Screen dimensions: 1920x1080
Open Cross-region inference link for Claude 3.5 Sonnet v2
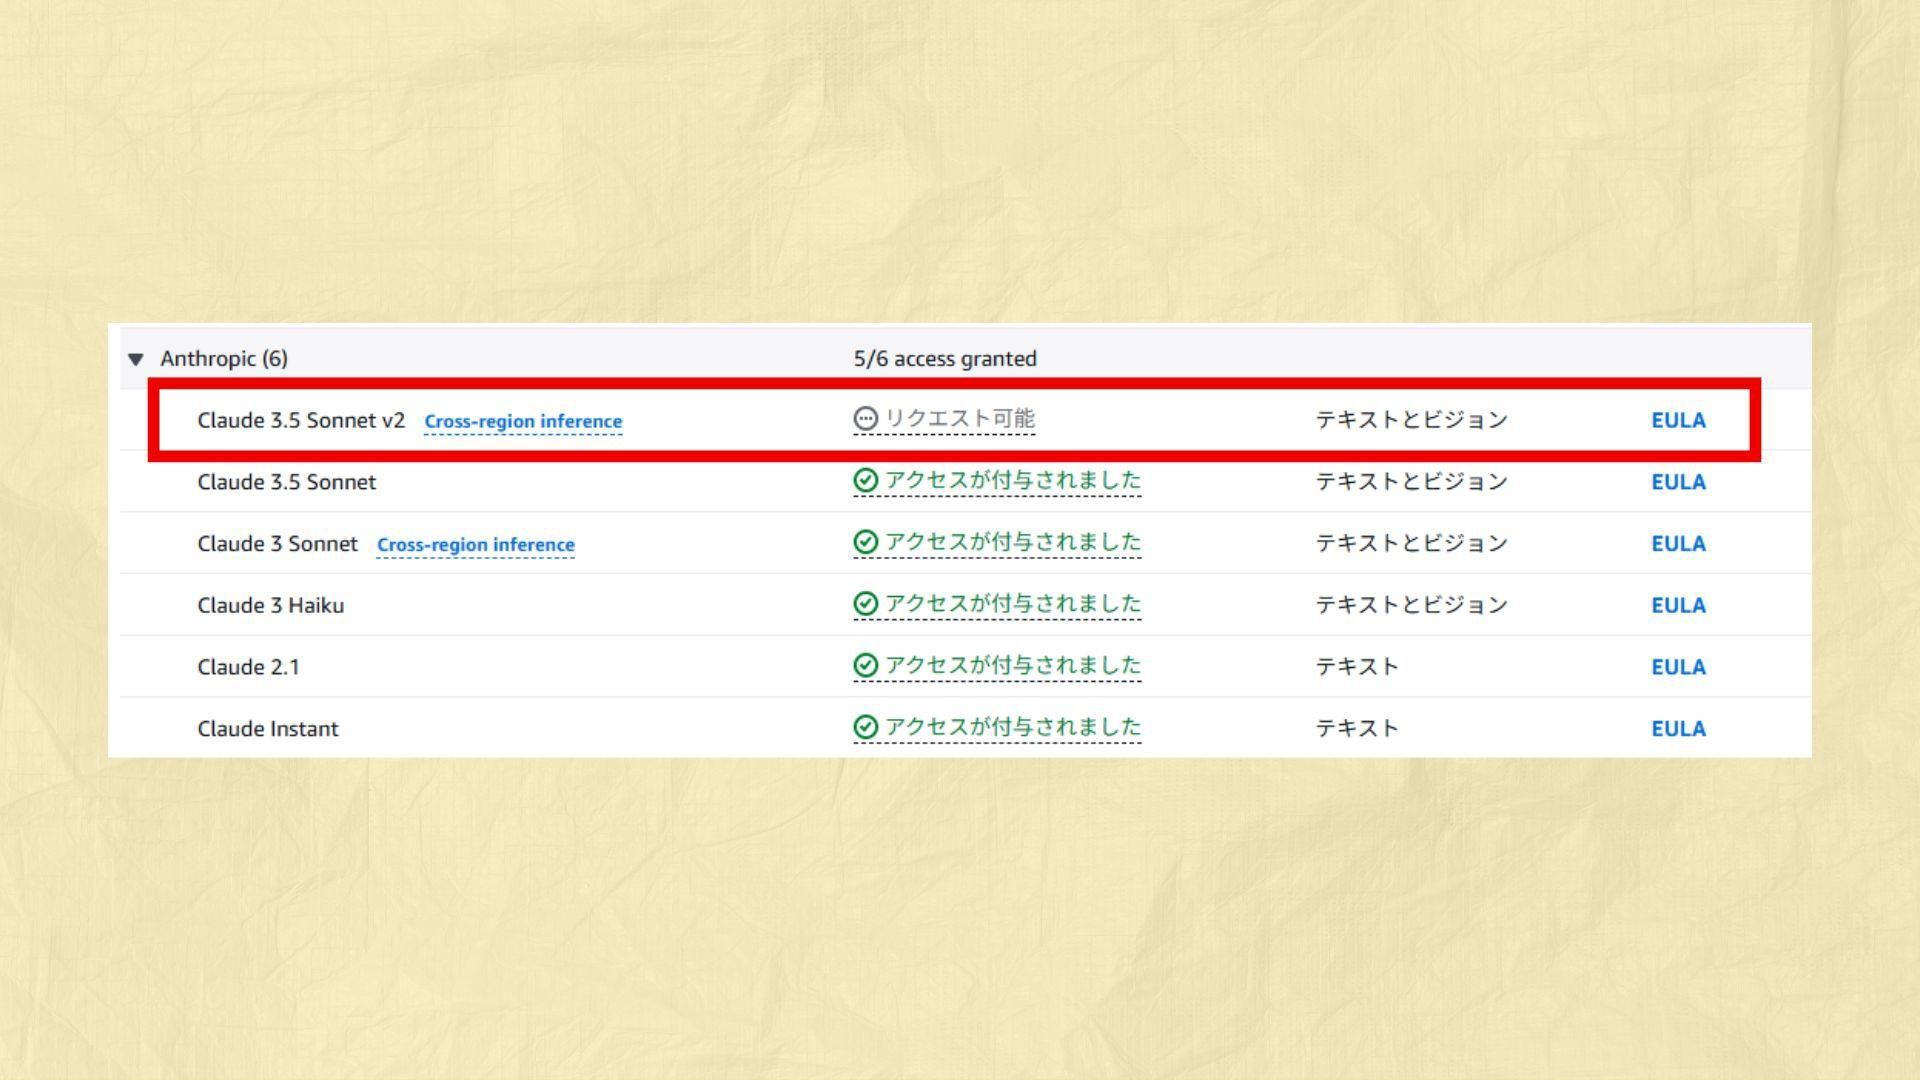[523, 421]
